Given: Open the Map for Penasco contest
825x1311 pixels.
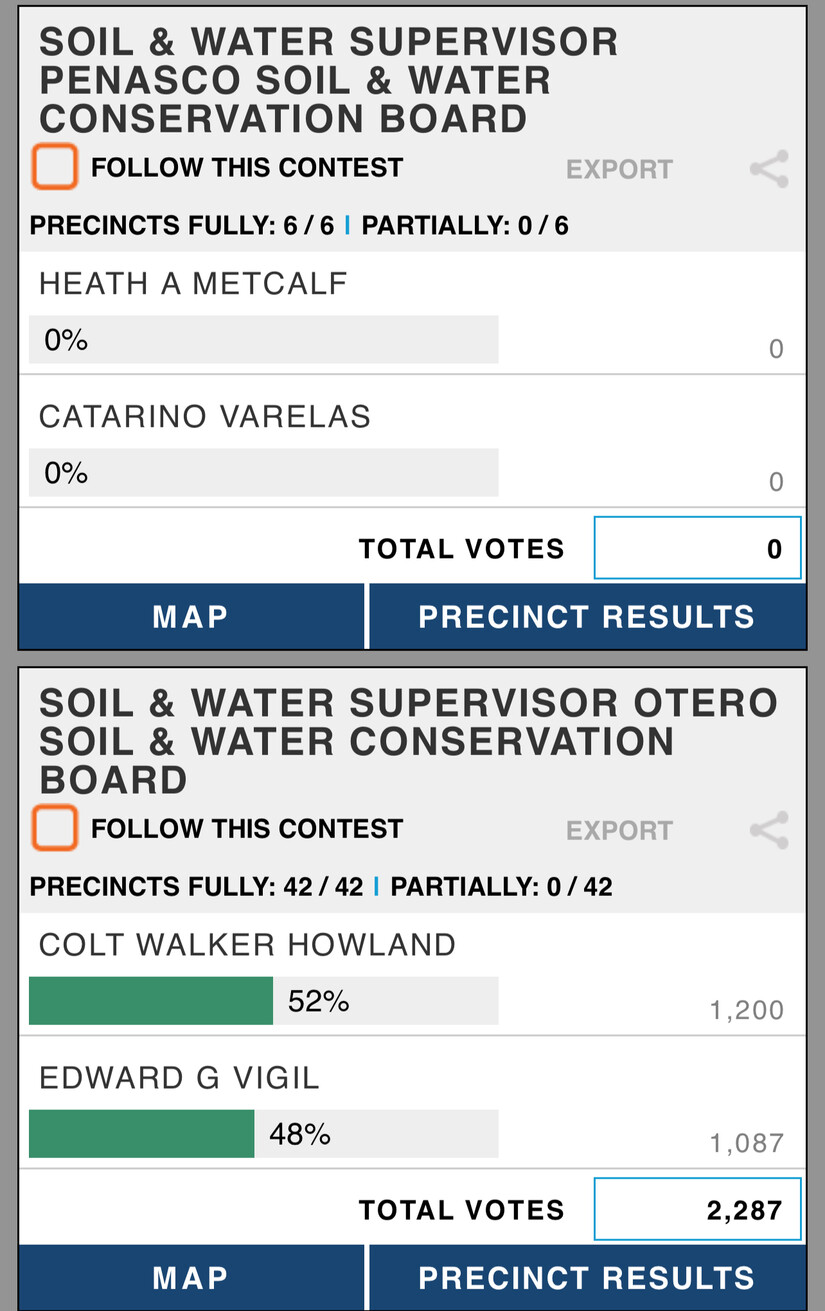Looking at the screenshot, I should point(191,616).
